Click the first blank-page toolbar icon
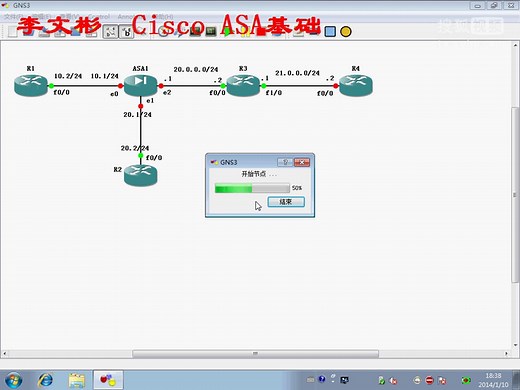The height and width of the screenshot is (390, 520). tap(12, 32)
